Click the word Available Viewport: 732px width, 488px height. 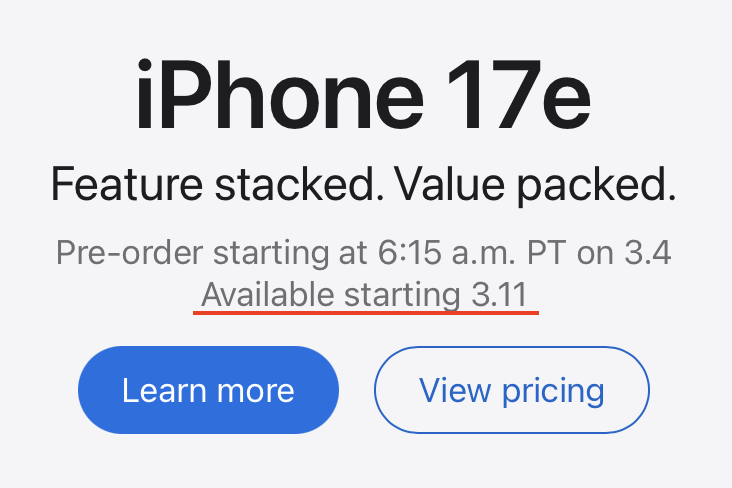[269, 295]
